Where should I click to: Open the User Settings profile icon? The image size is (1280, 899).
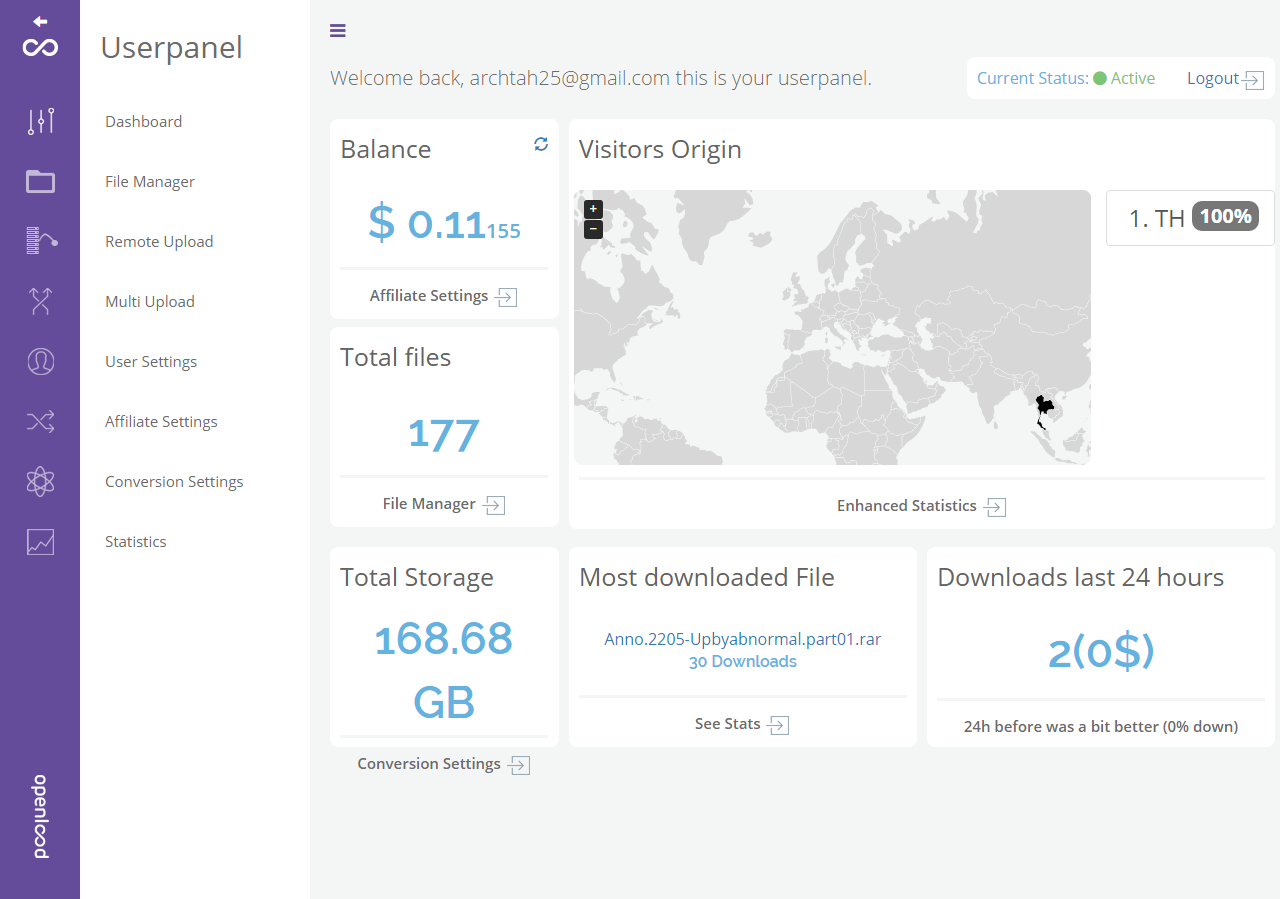pyautogui.click(x=40, y=361)
